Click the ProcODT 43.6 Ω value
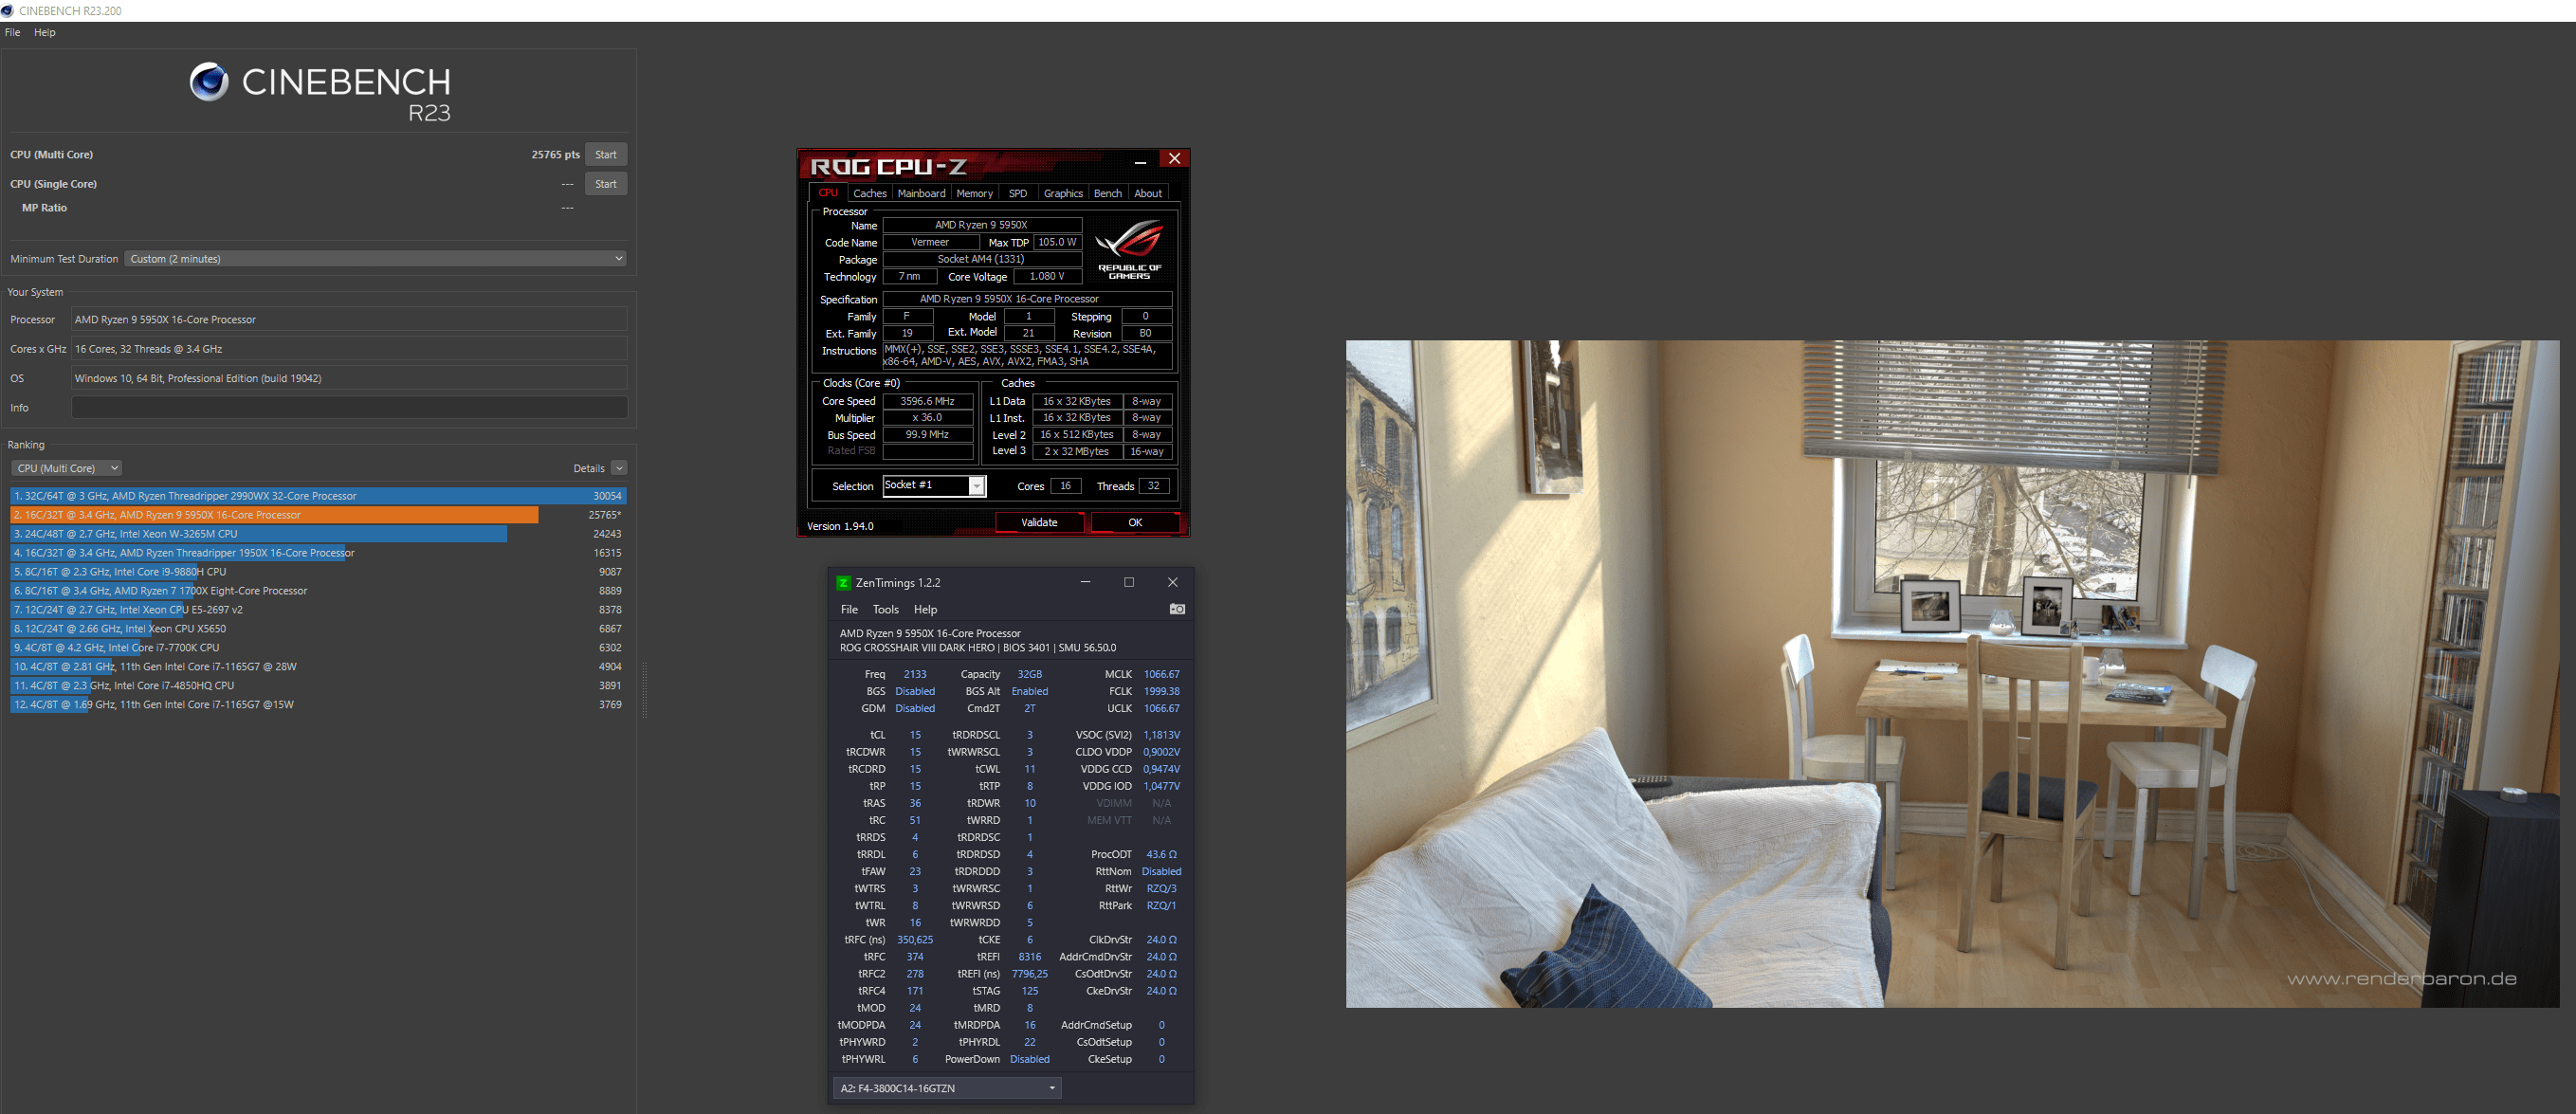Image resolution: width=2576 pixels, height=1114 pixels. coord(1161,855)
